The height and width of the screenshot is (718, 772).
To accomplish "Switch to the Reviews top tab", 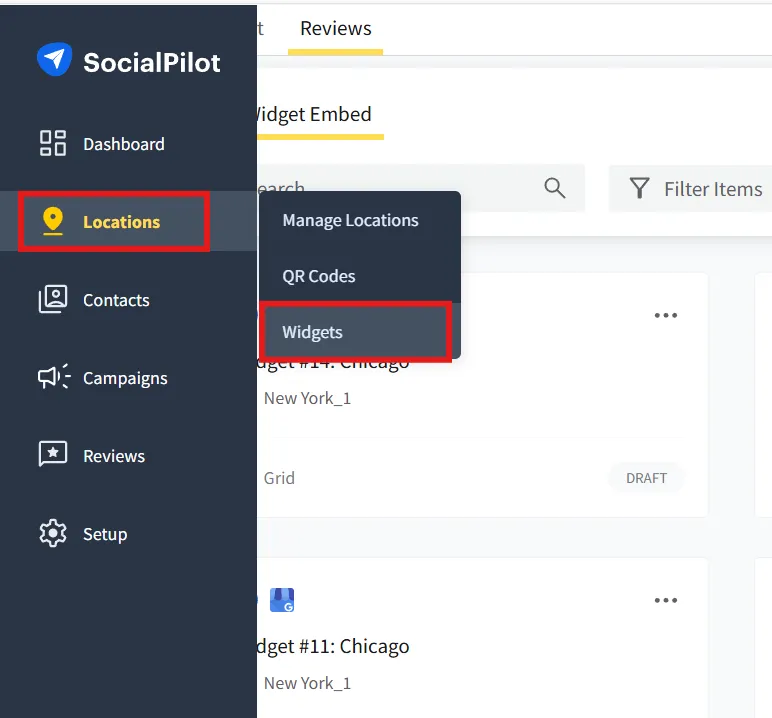I will pyautogui.click(x=336, y=29).
